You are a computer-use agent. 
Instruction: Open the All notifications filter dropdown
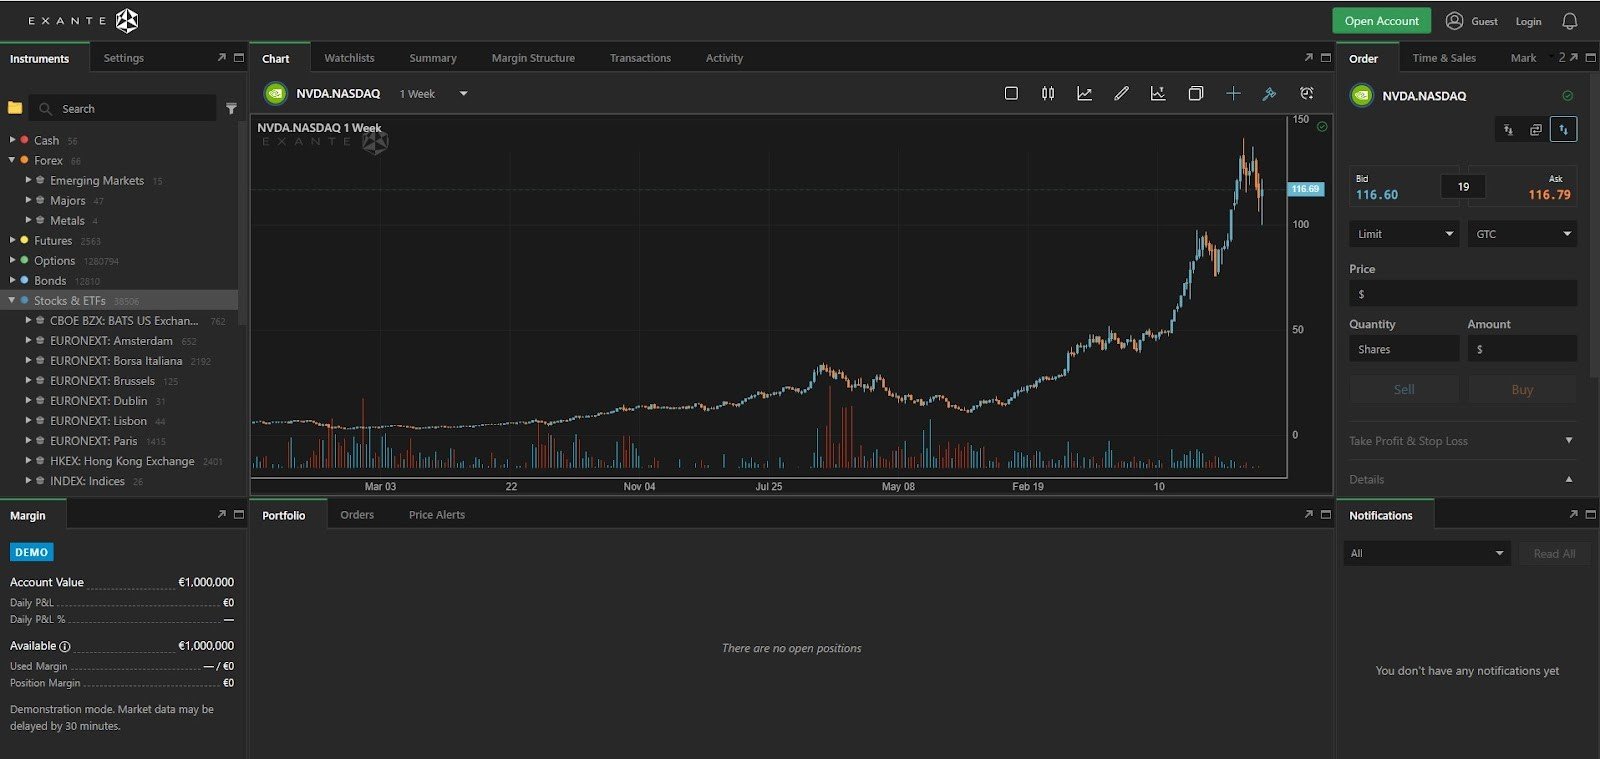point(1426,553)
